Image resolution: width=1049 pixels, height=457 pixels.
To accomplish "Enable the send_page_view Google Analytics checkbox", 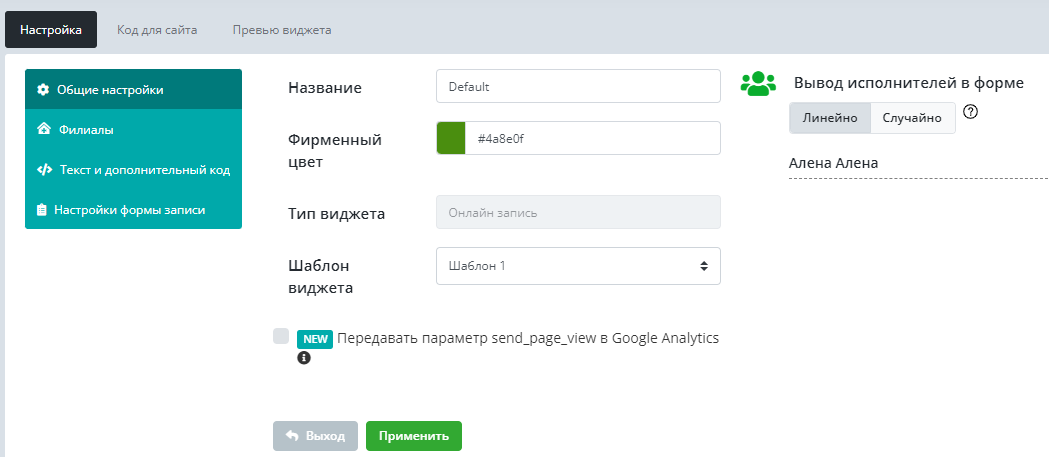I will coord(281,336).
